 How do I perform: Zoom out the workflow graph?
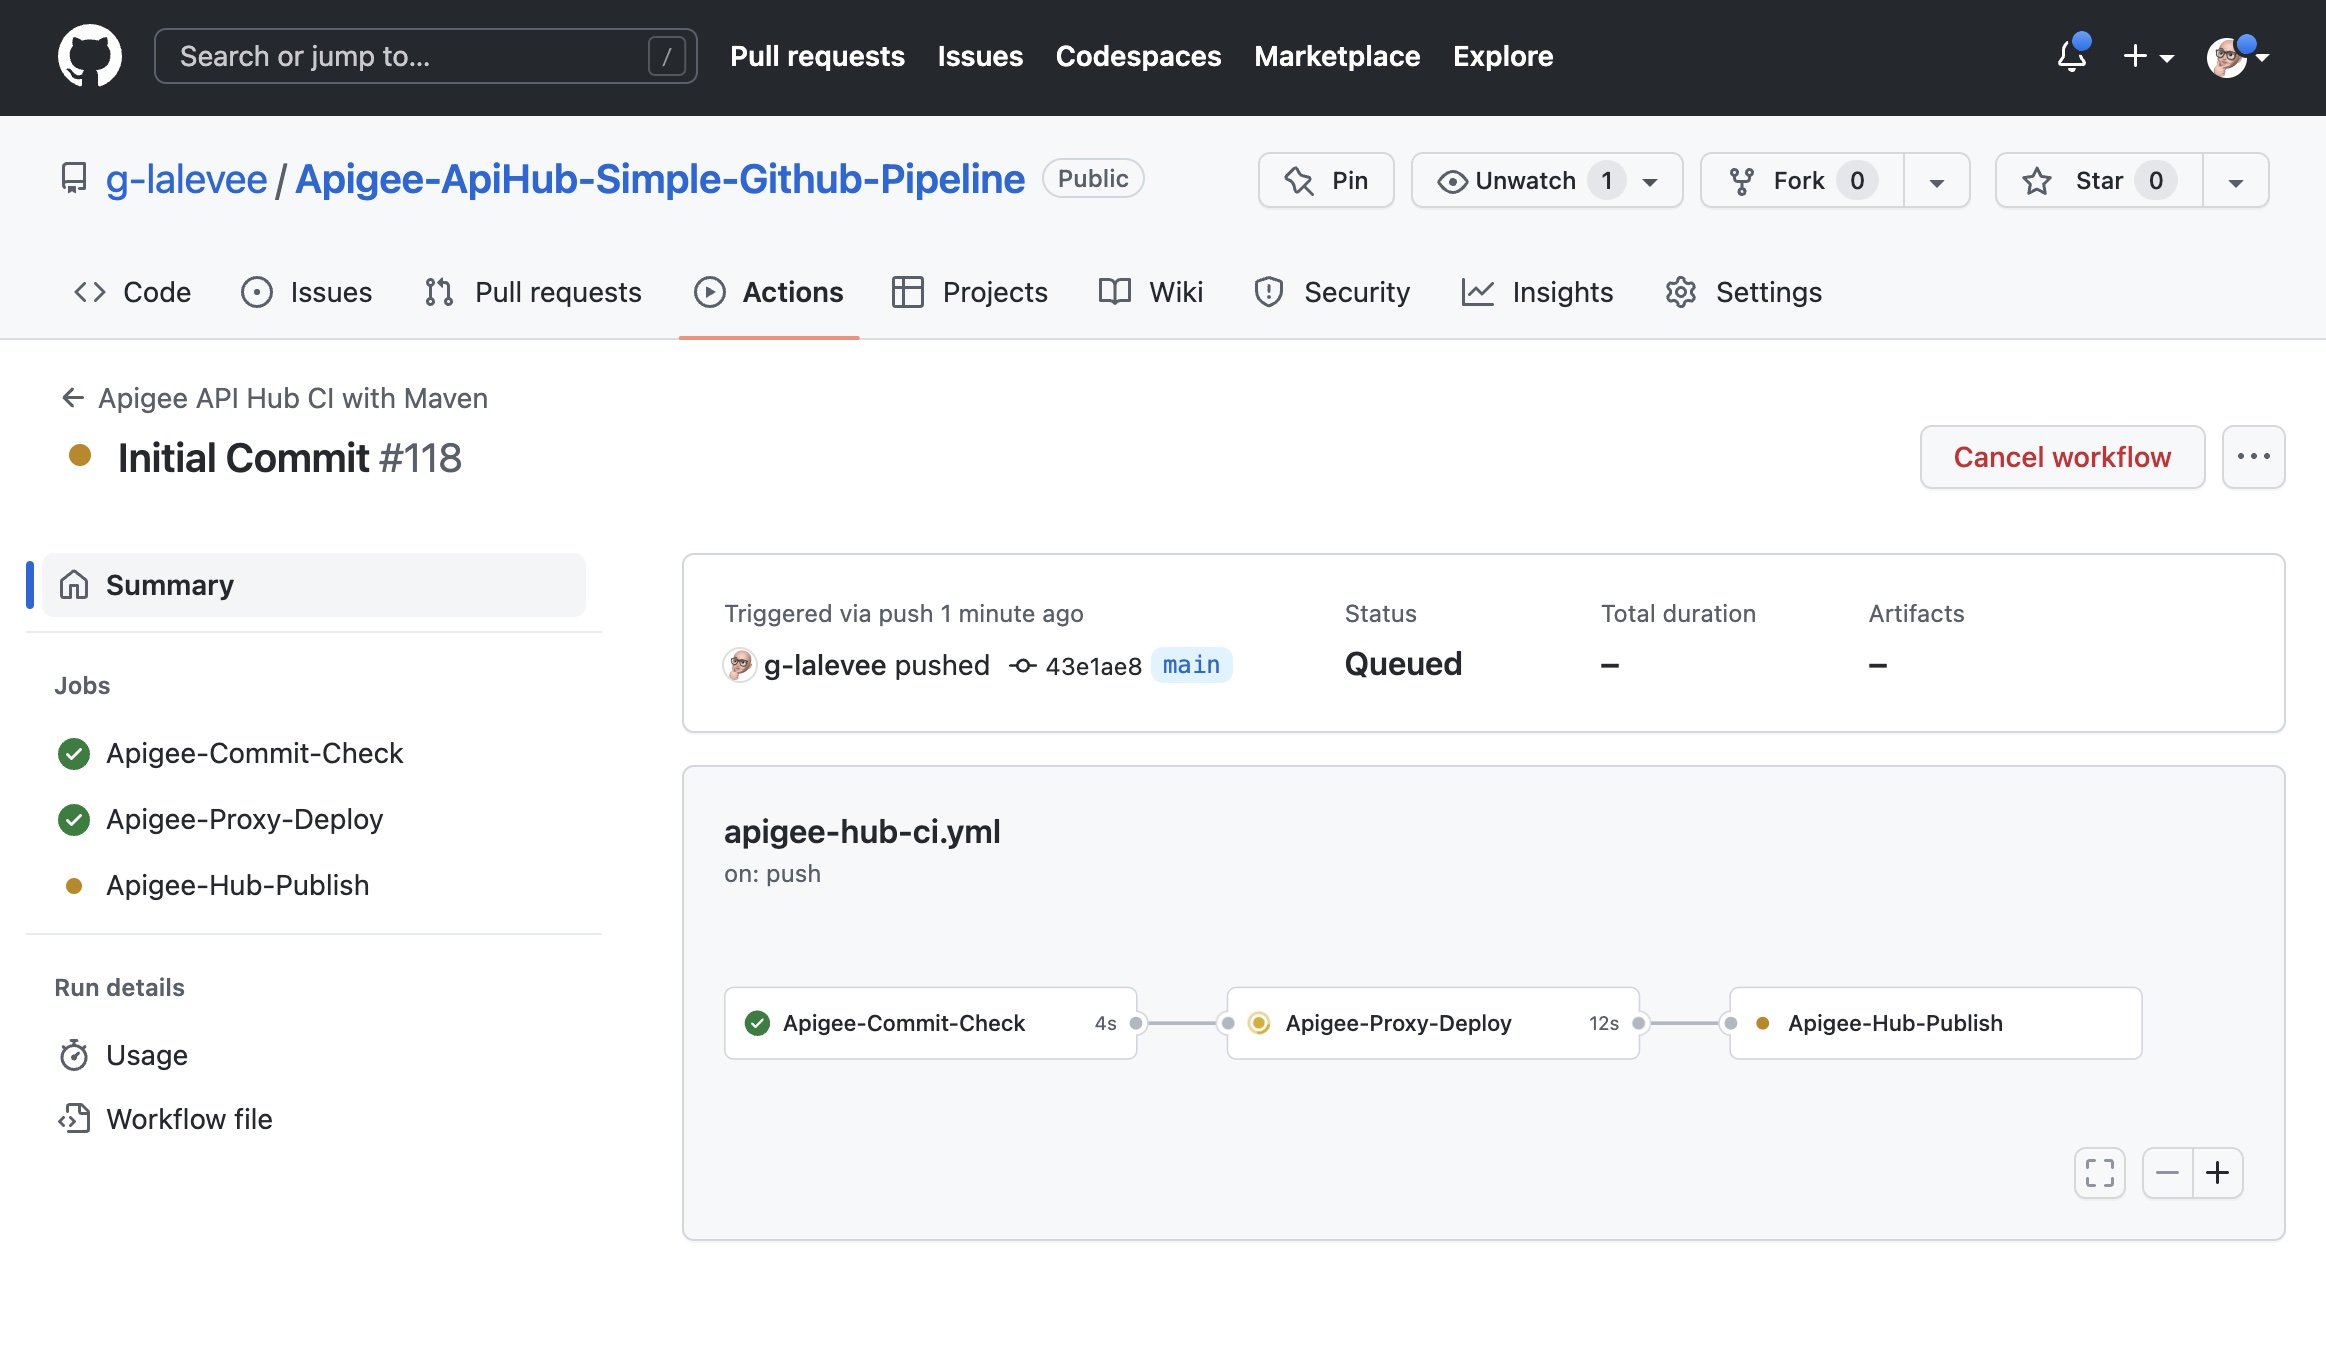point(2167,1173)
